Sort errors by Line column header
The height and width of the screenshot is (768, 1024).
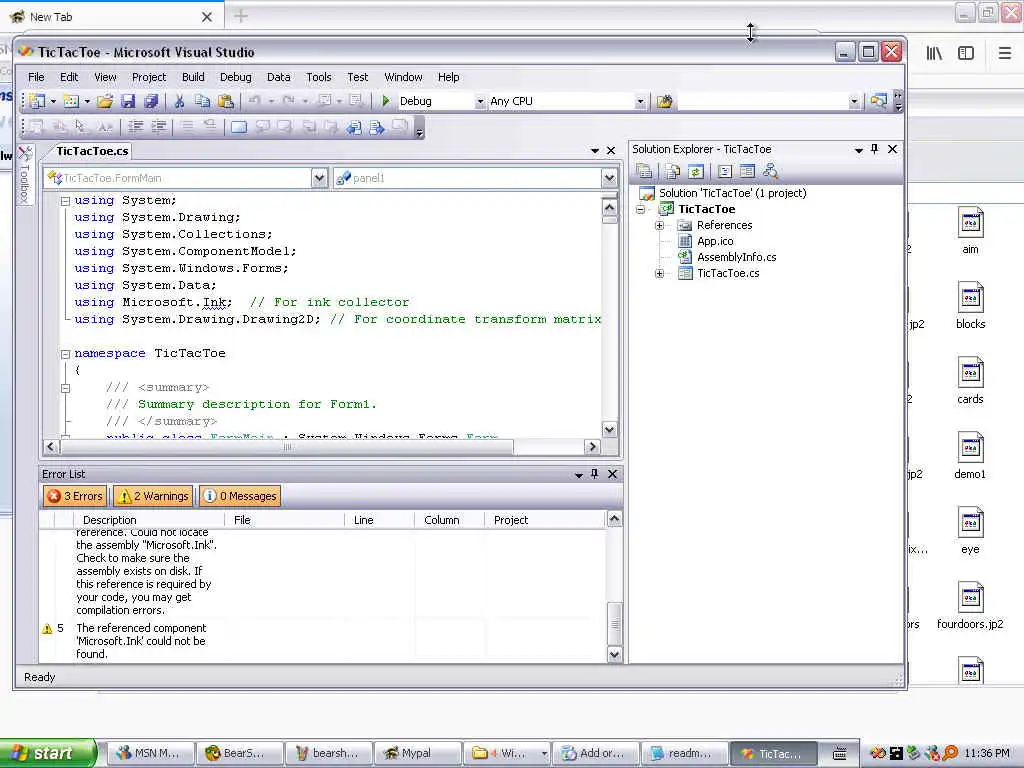(x=379, y=520)
